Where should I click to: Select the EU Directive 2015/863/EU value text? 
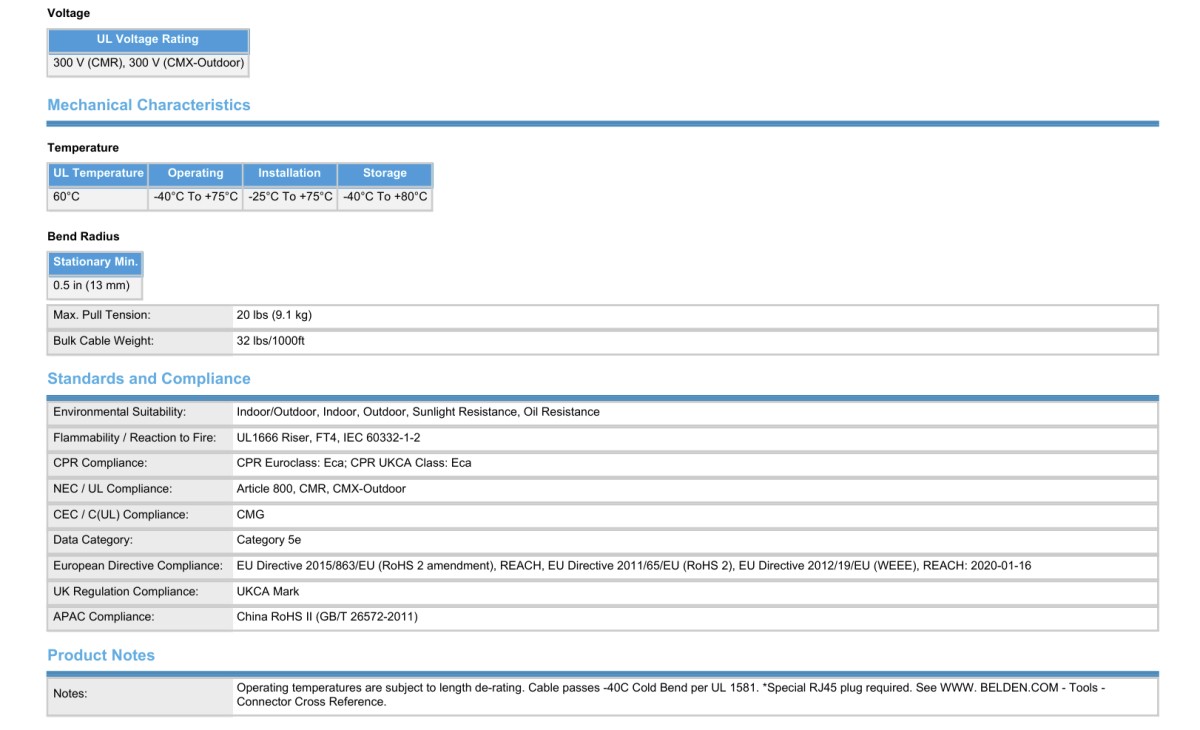[x=634, y=566]
